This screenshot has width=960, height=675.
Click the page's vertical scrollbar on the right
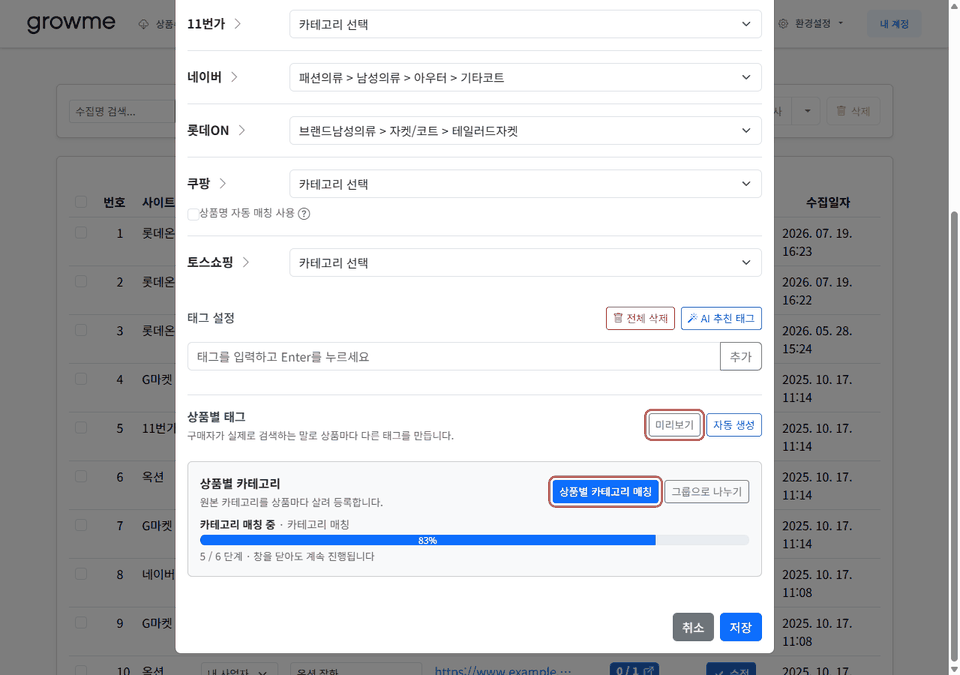[954, 437]
